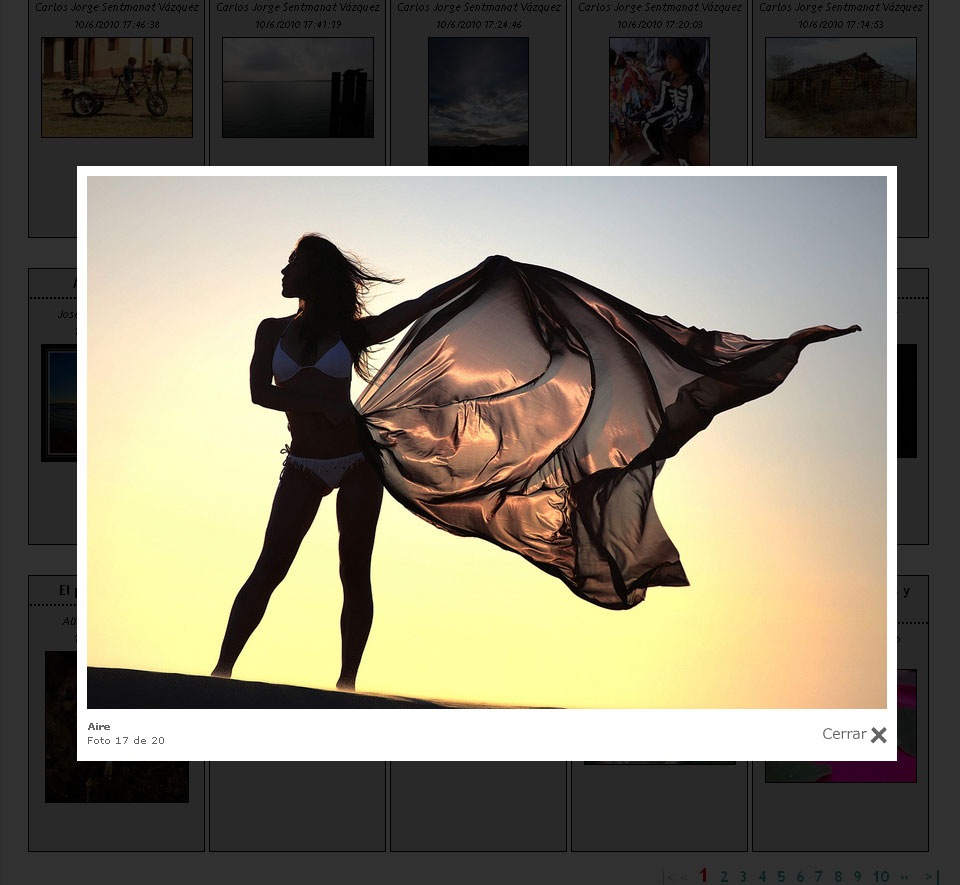Click the enlarged Aire photo

[487, 442]
